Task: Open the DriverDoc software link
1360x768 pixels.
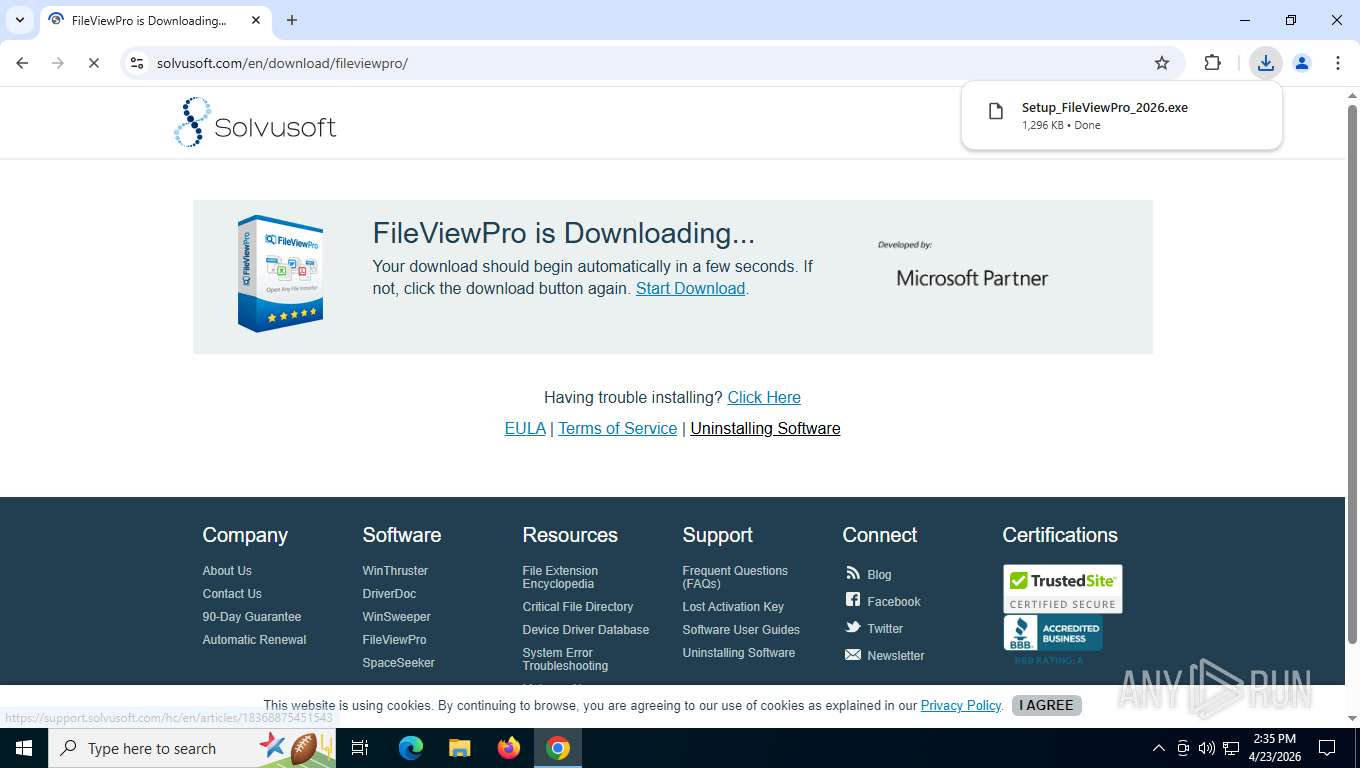Action: coord(389,594)
